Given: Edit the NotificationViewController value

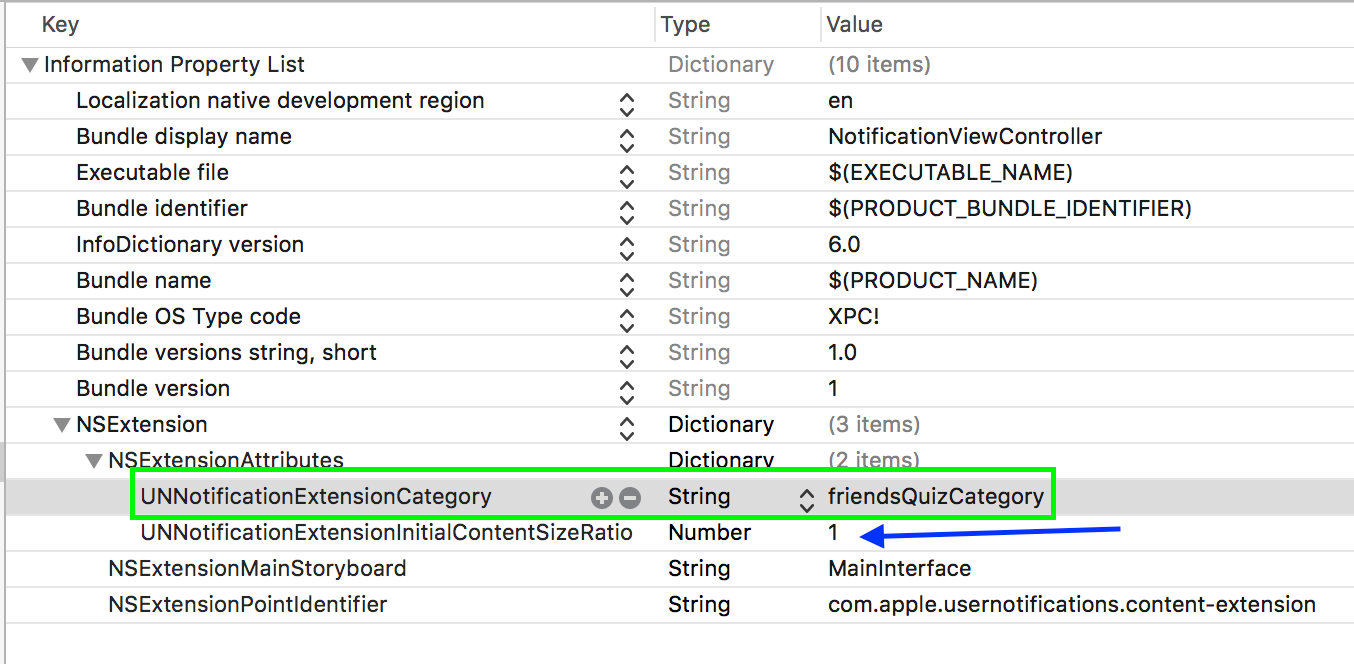Looking at the screenshot, I should (x=964, y=137).
